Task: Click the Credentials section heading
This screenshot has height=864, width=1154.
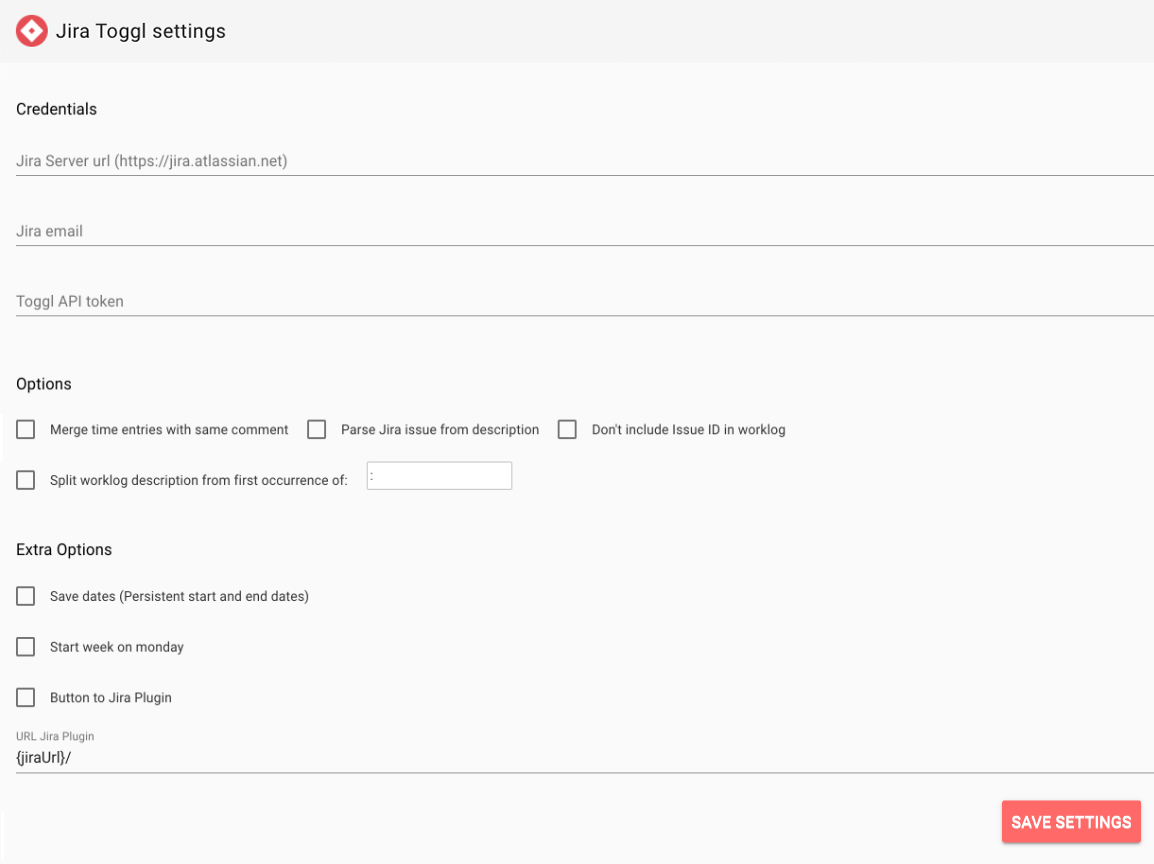Action: pyautogui.click(x=57, y=109)
